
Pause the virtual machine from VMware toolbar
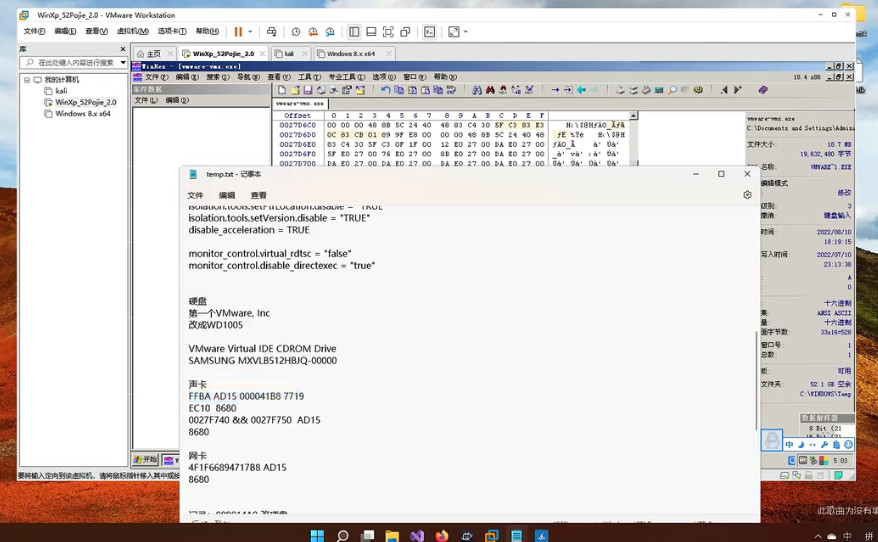coord(238,32)
